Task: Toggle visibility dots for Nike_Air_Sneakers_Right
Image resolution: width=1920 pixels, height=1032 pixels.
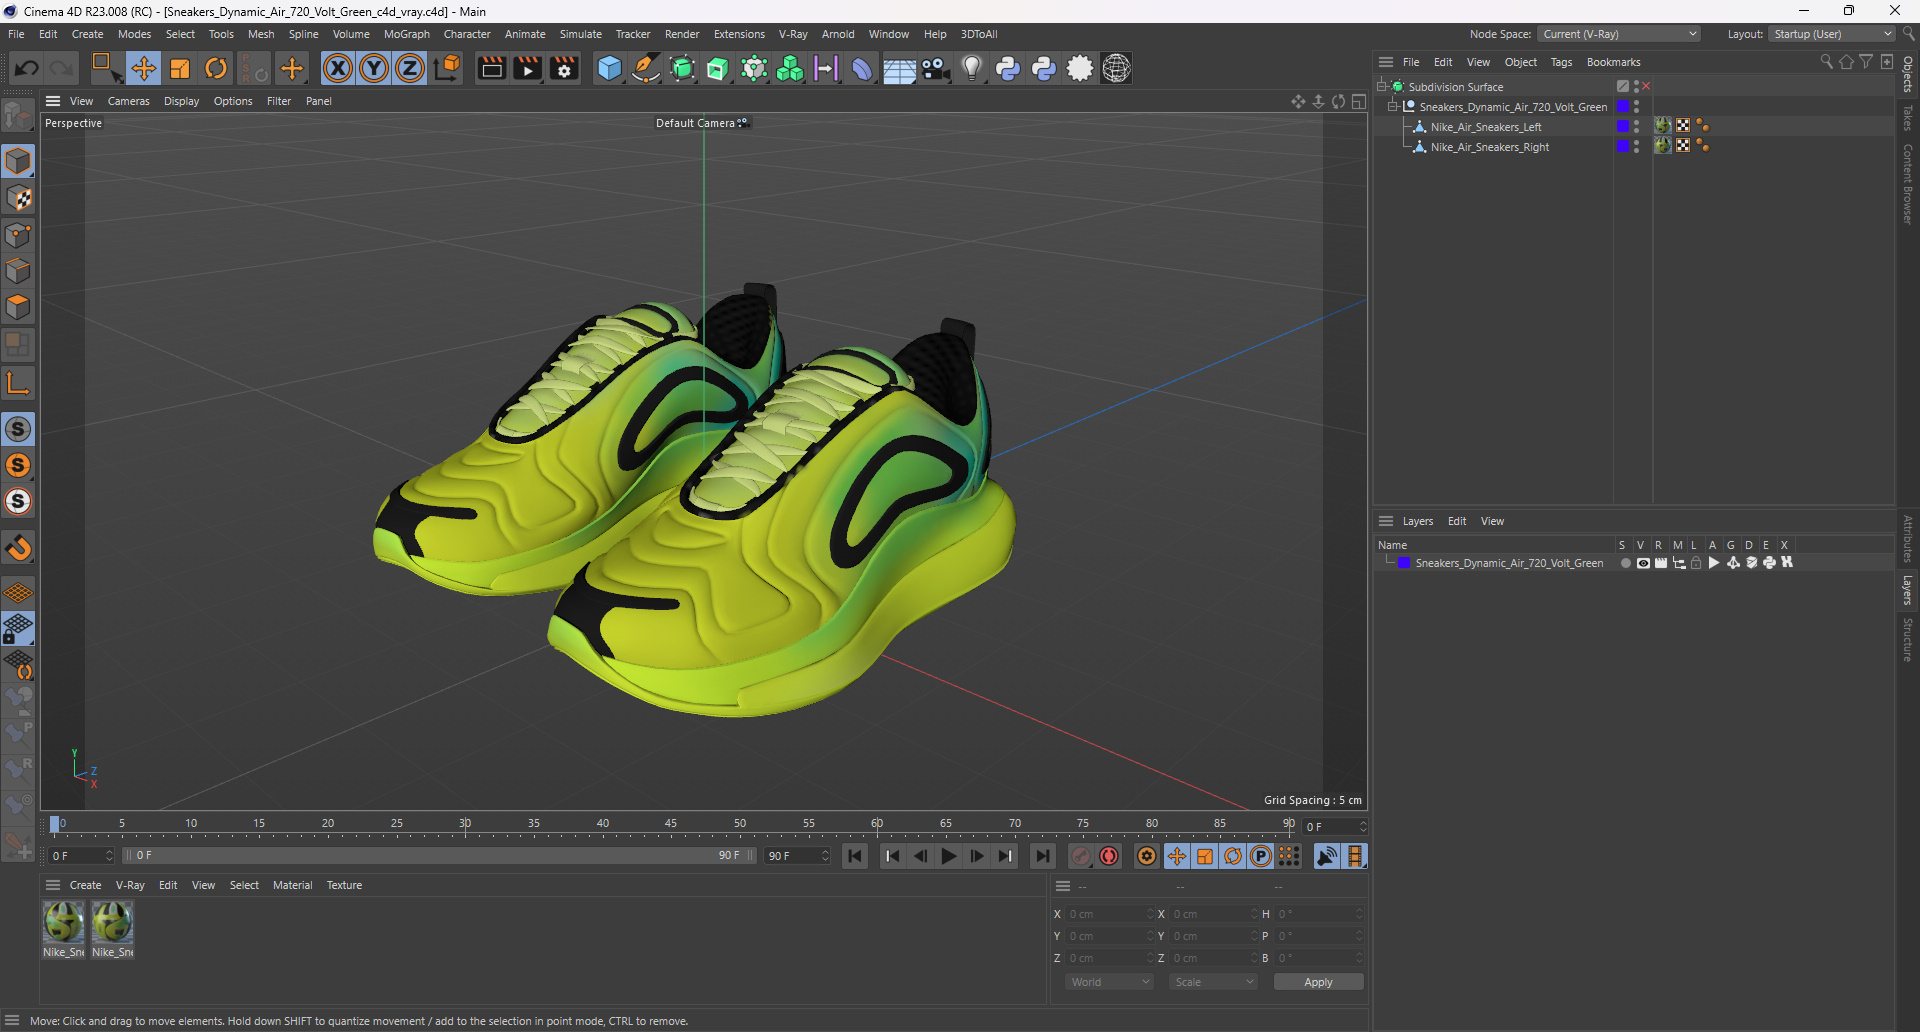Action: pyautogui.click(x=1636, y=146)
